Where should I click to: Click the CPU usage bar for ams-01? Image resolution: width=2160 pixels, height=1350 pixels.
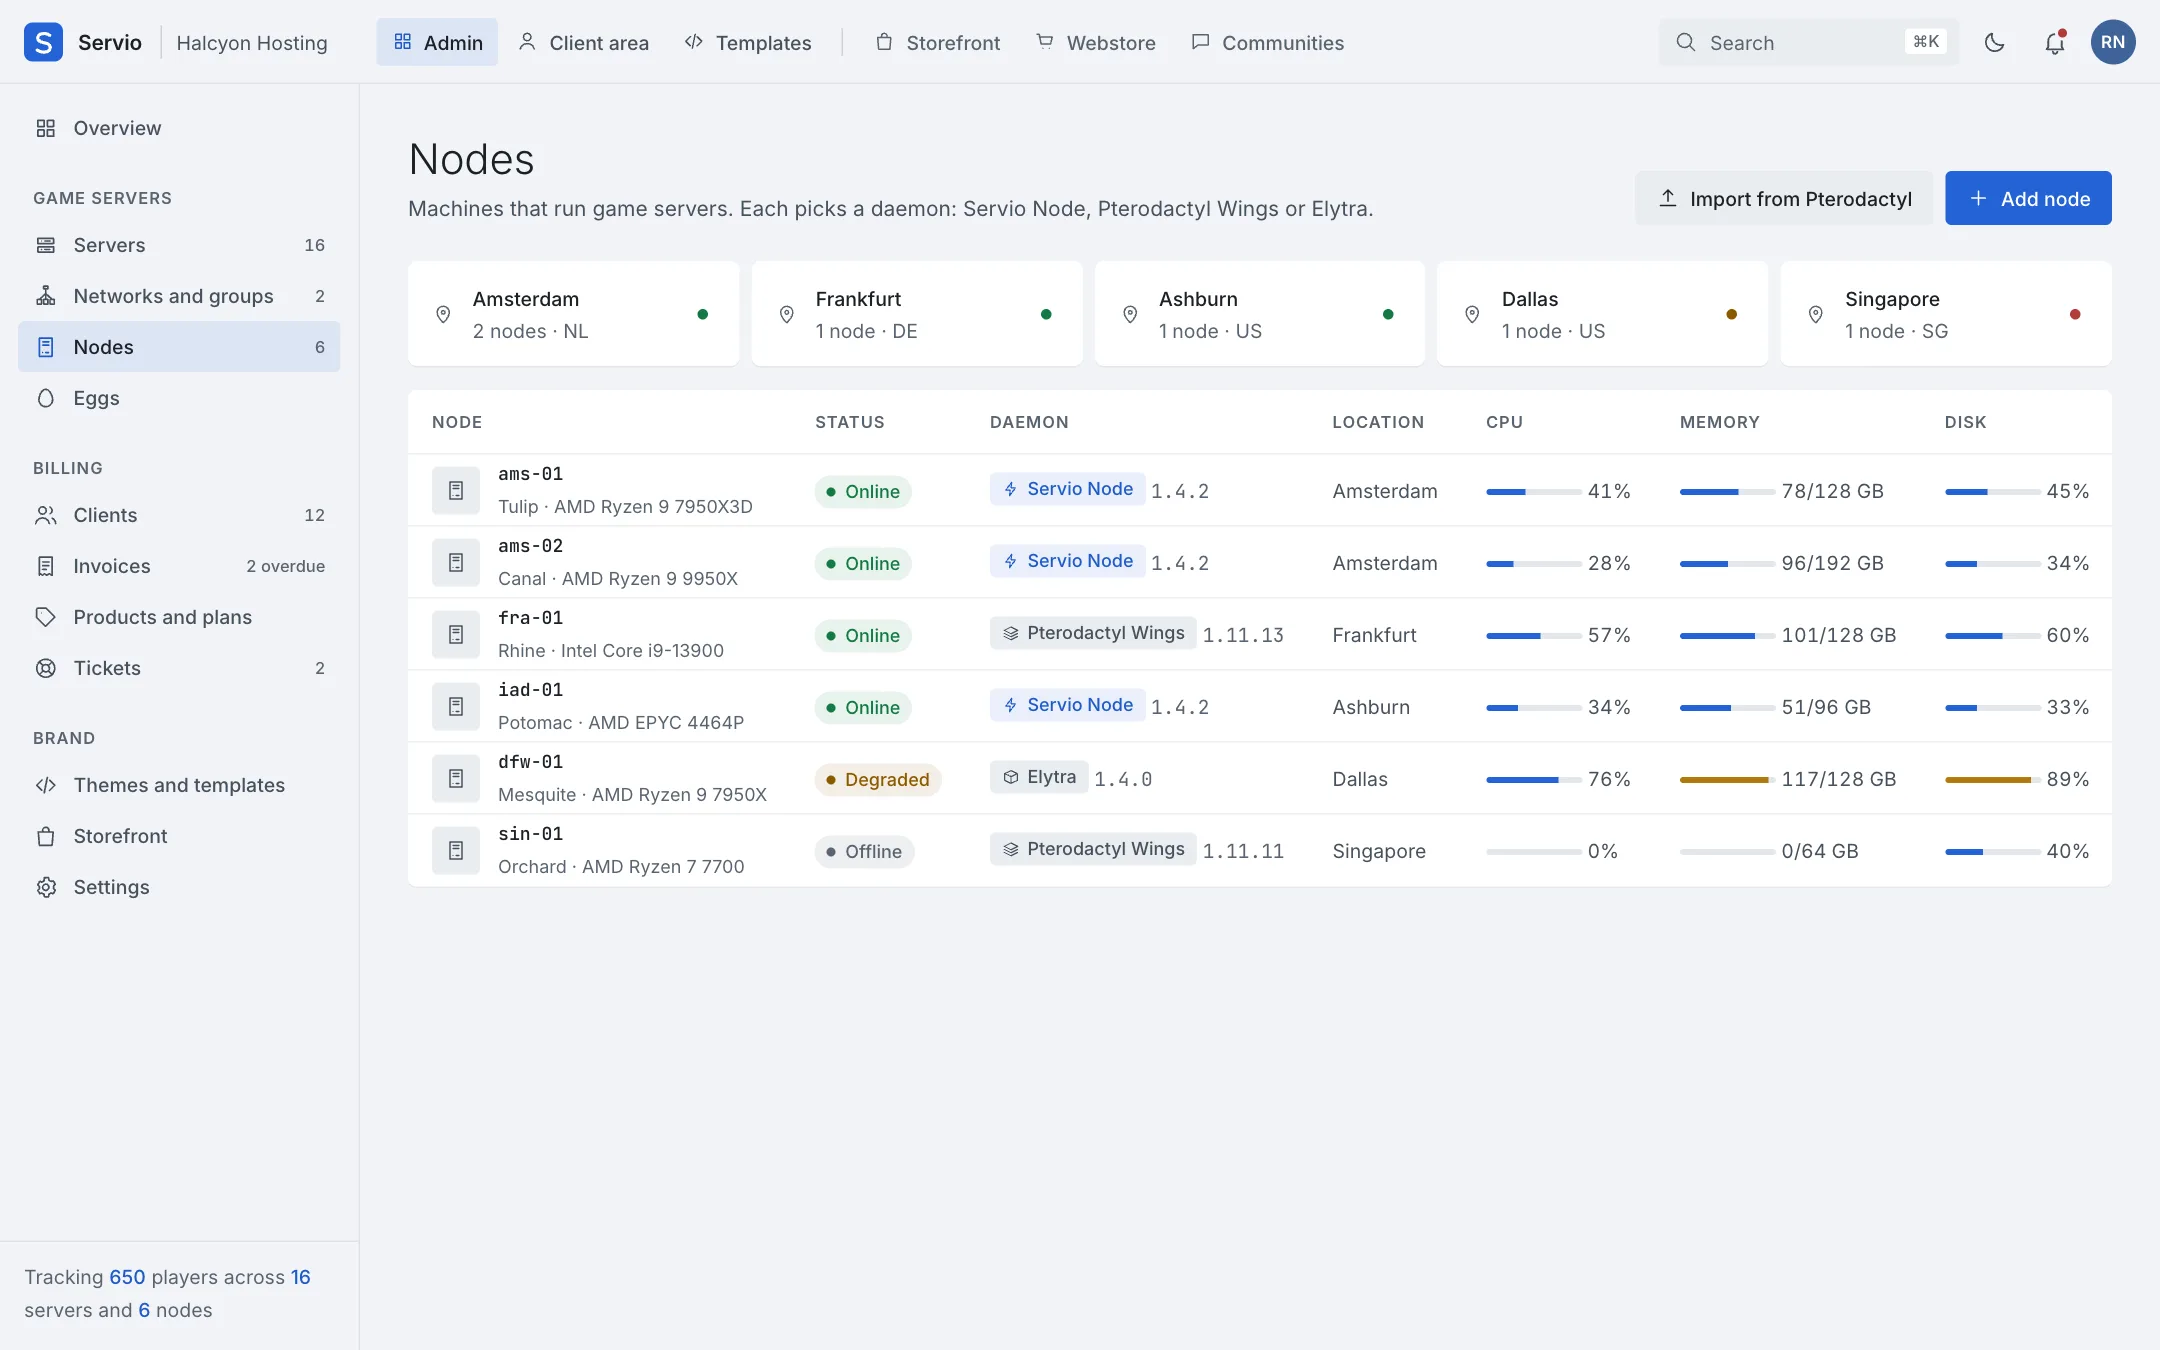click(x=1534, y=492)
